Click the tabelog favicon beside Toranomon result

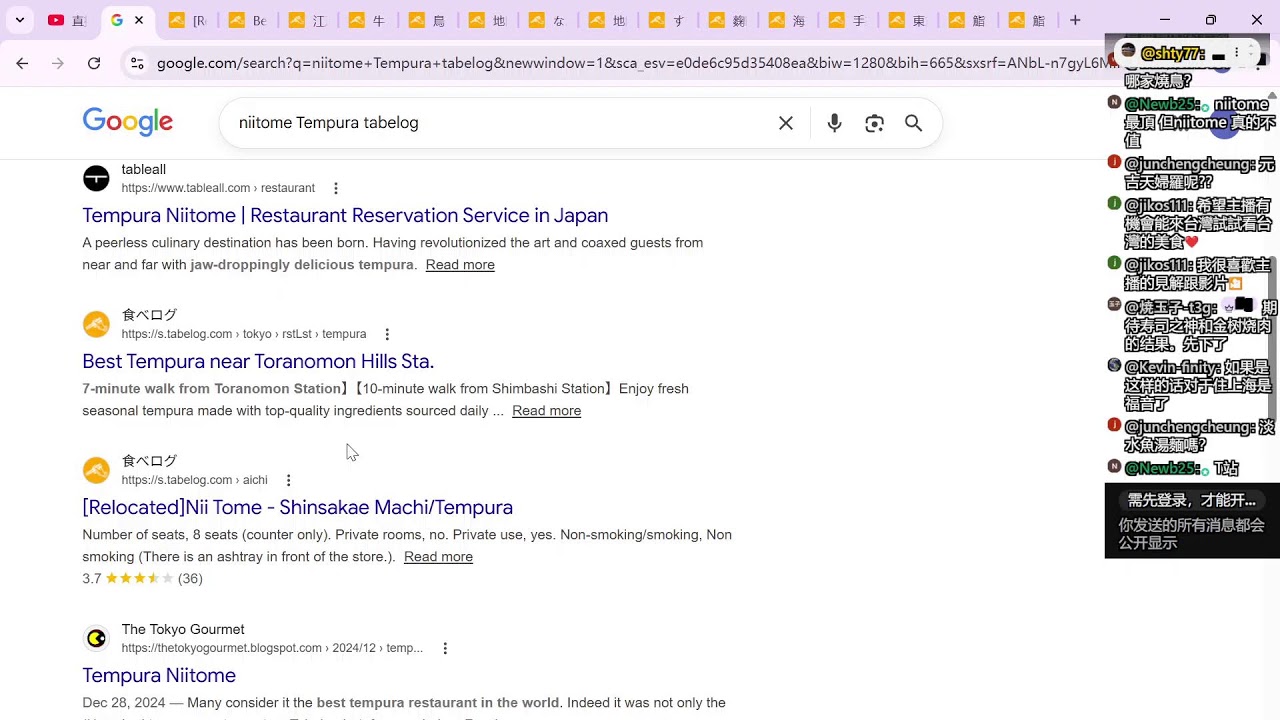pyautogui.click(x=96, y=324)
